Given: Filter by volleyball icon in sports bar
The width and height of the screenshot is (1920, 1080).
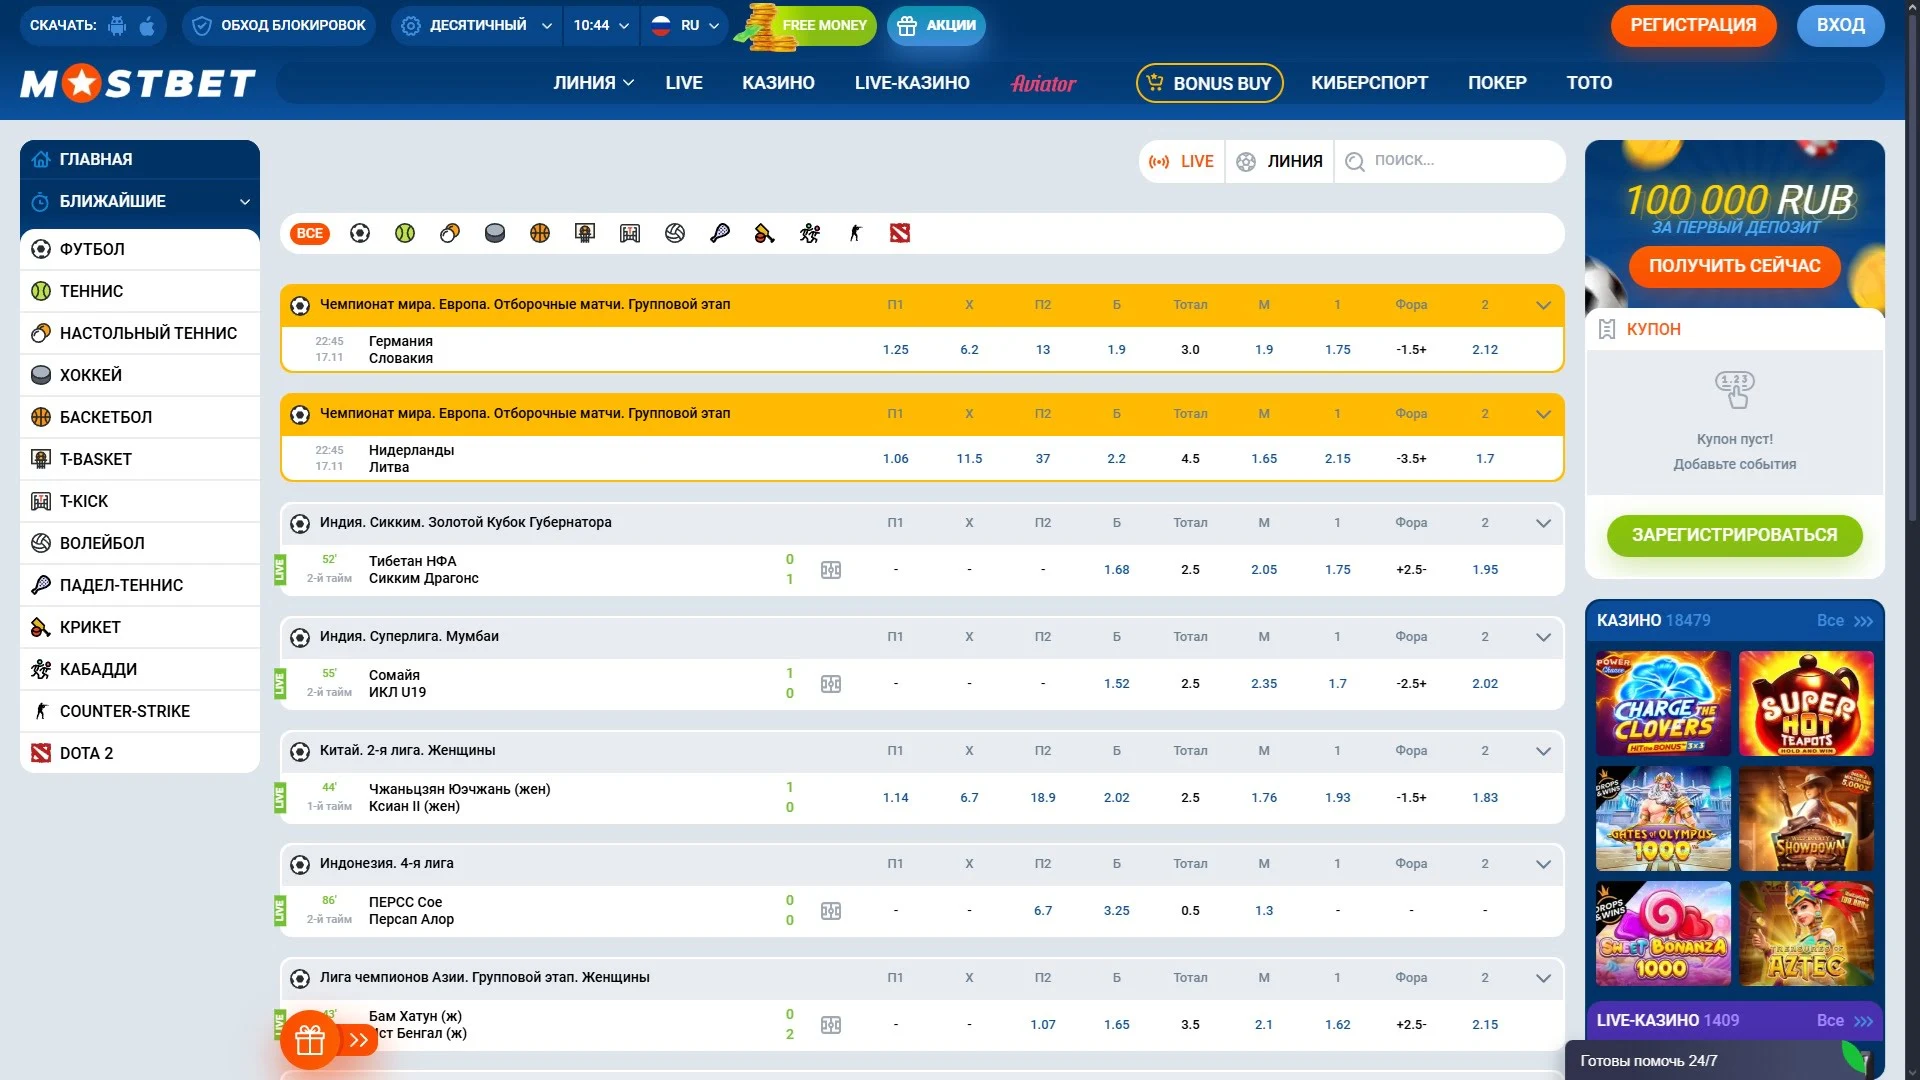Looking at the screenshot, I should point(675,234).
